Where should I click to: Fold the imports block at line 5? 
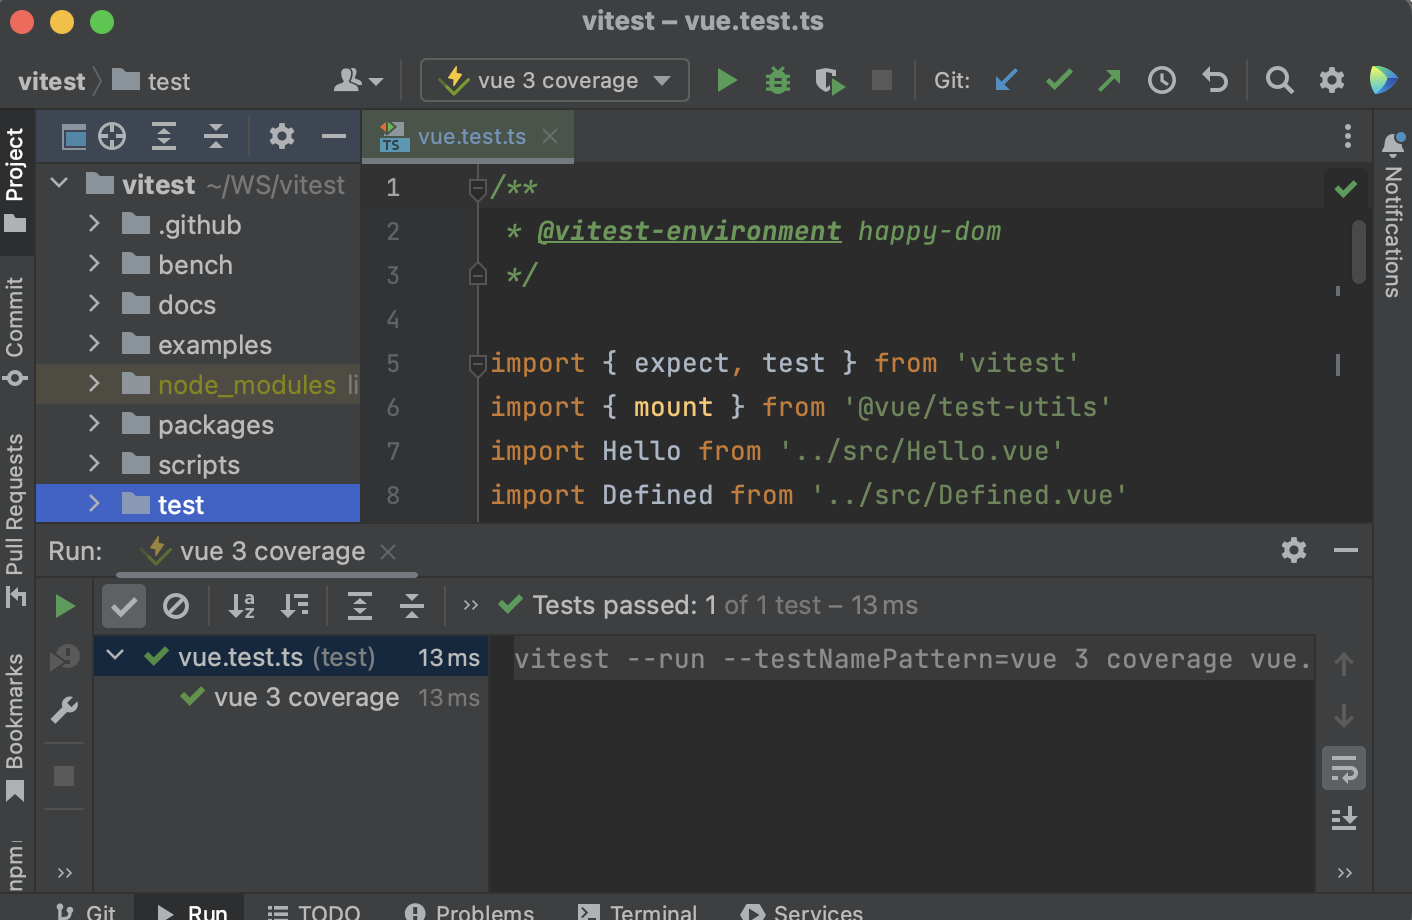point(478,364)
